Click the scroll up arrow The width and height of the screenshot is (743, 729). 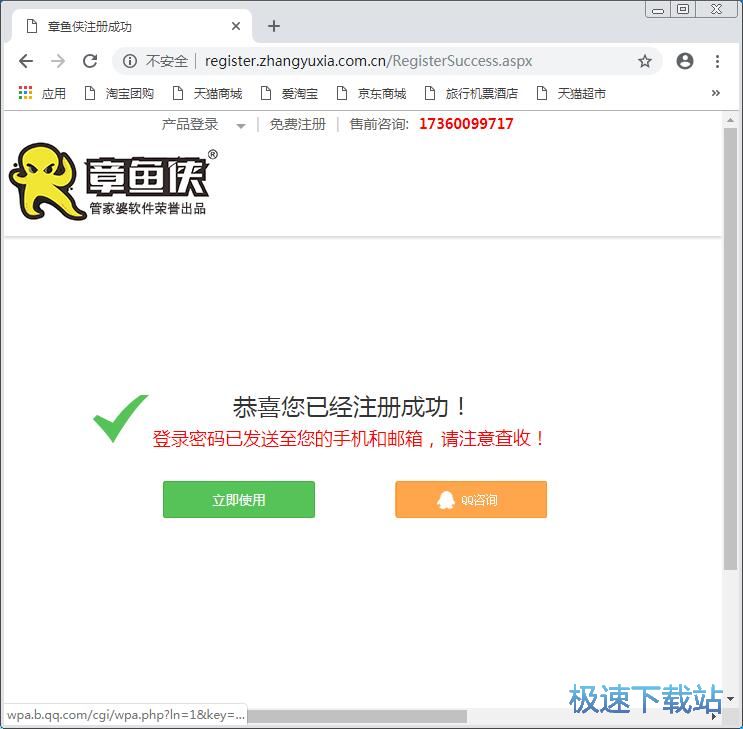pos(730,120)
